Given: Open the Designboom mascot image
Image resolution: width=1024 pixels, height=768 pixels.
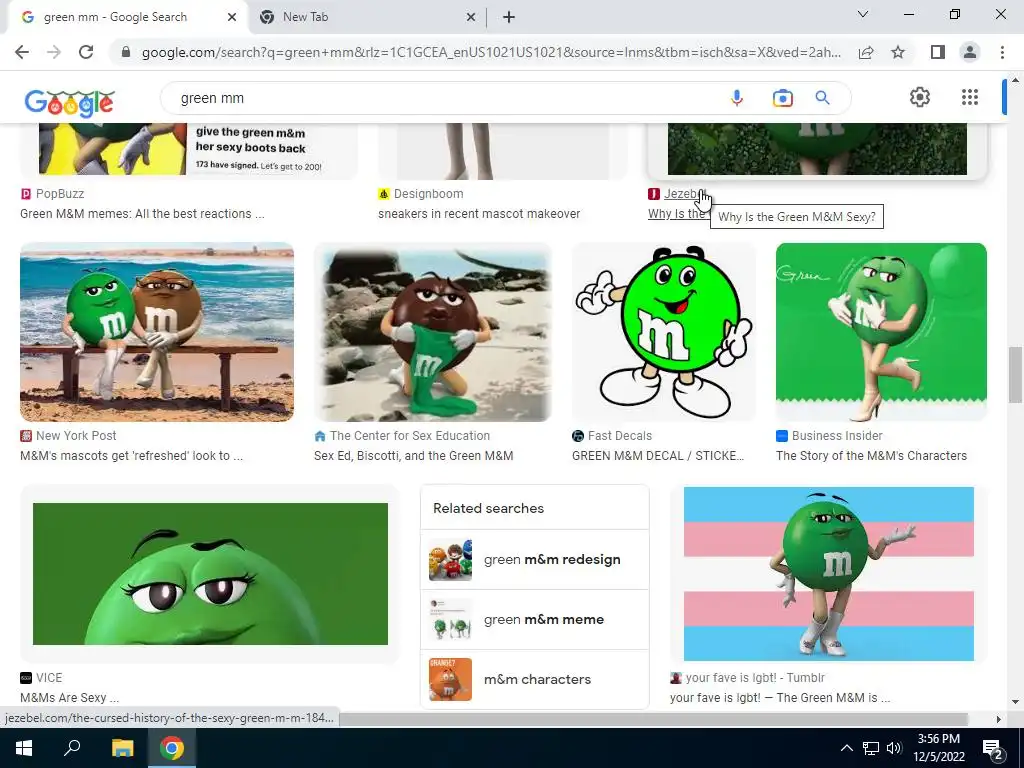Looking at the screenshot, I should pos(503,150).
